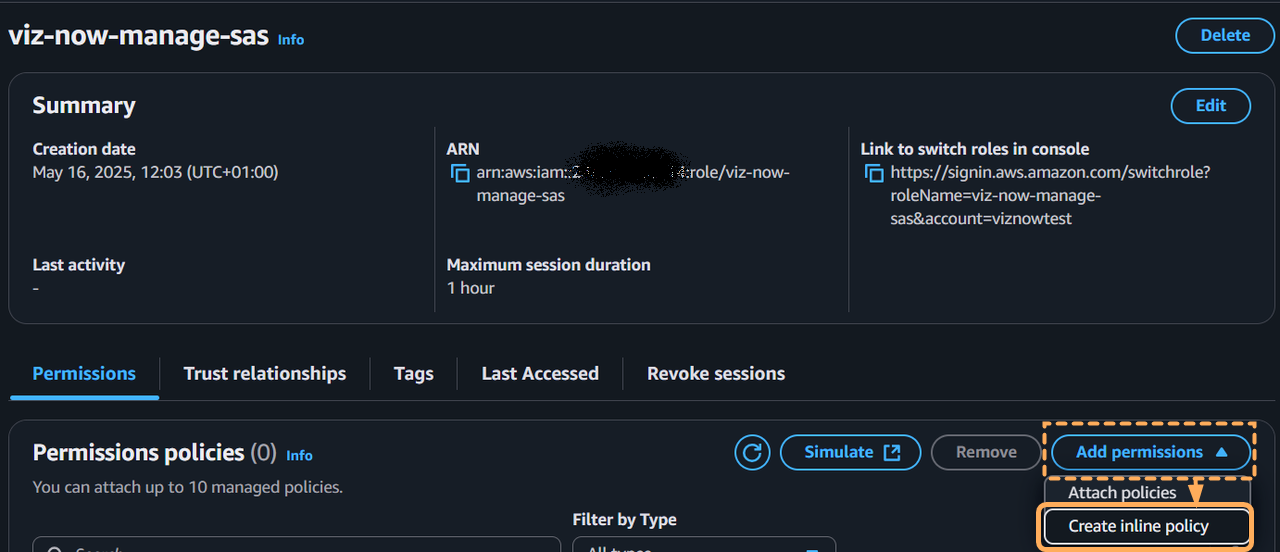Collapse the Add permissions dropdown

pyautogui.click(x=1151, y=453)
